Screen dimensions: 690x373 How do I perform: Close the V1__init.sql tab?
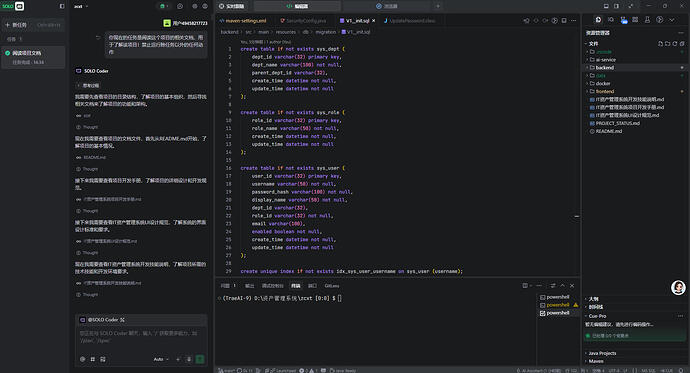coord(374,21)
